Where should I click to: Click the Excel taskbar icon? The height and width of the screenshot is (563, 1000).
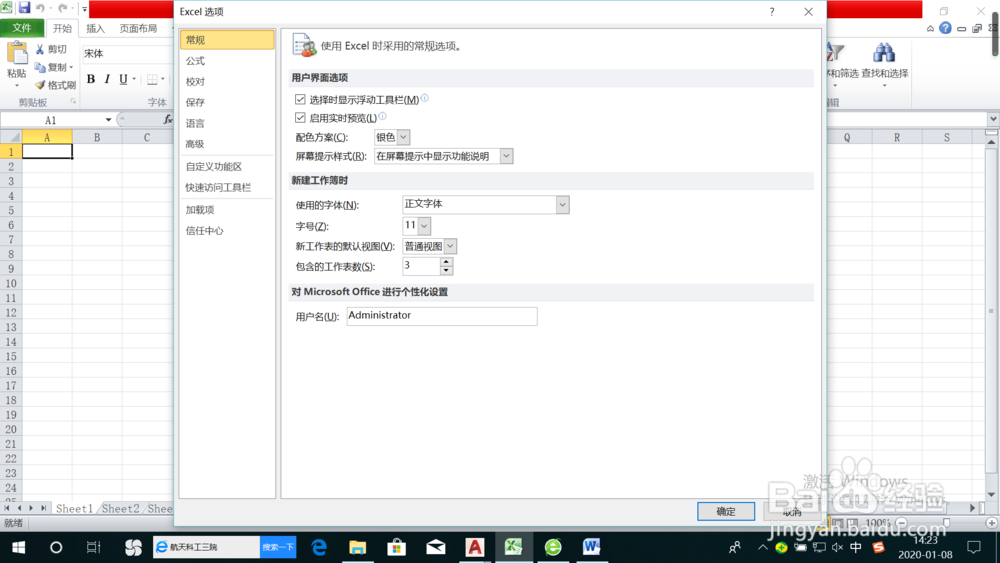513,547
